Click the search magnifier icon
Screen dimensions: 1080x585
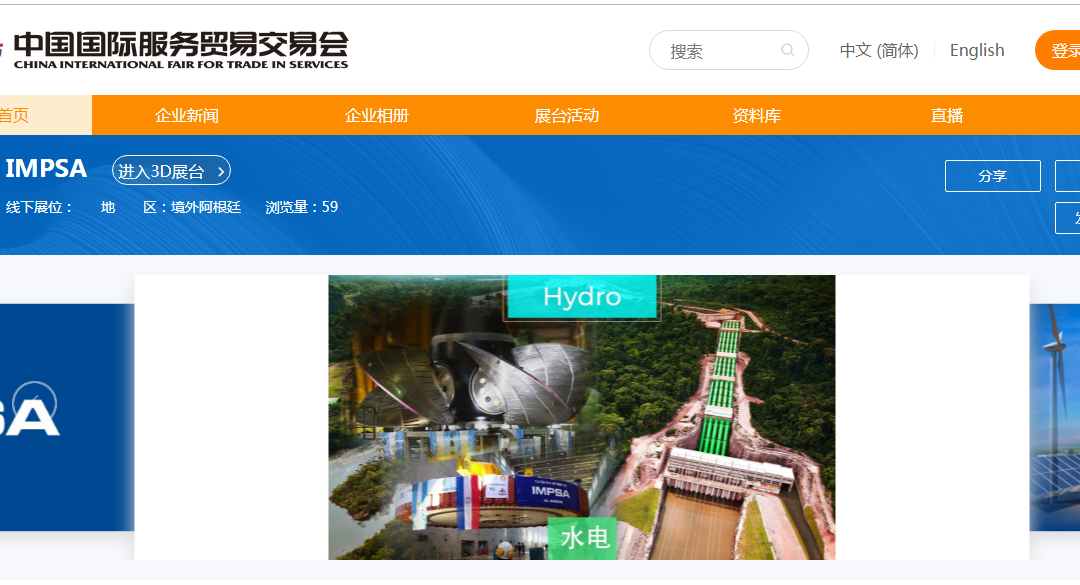click(787, 50)
